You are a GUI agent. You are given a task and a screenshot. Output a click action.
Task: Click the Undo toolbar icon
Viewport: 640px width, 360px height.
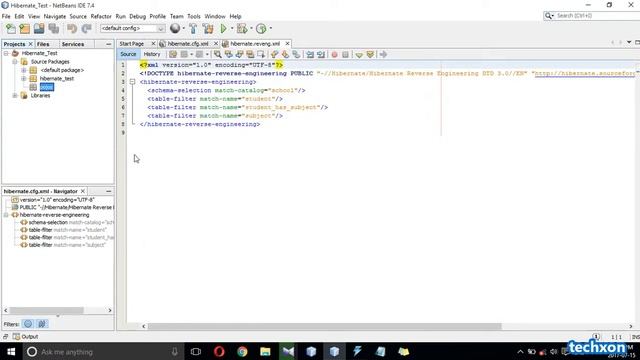point(72,29)
